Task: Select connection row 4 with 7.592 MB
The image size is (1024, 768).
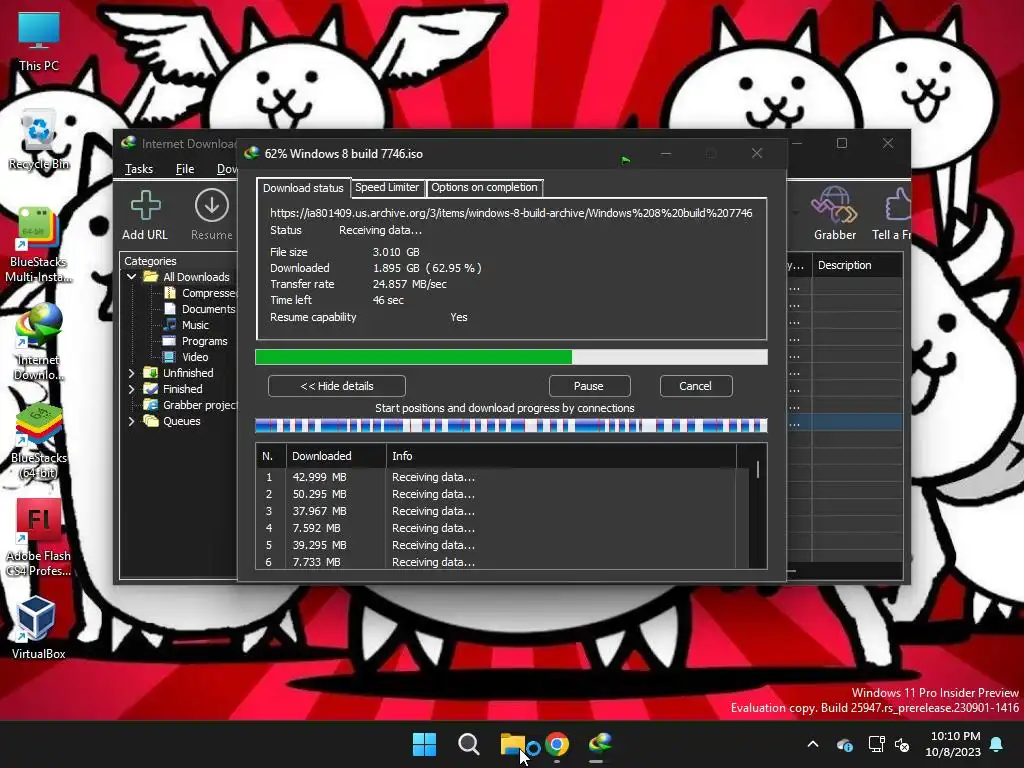Action: [502, 528]
